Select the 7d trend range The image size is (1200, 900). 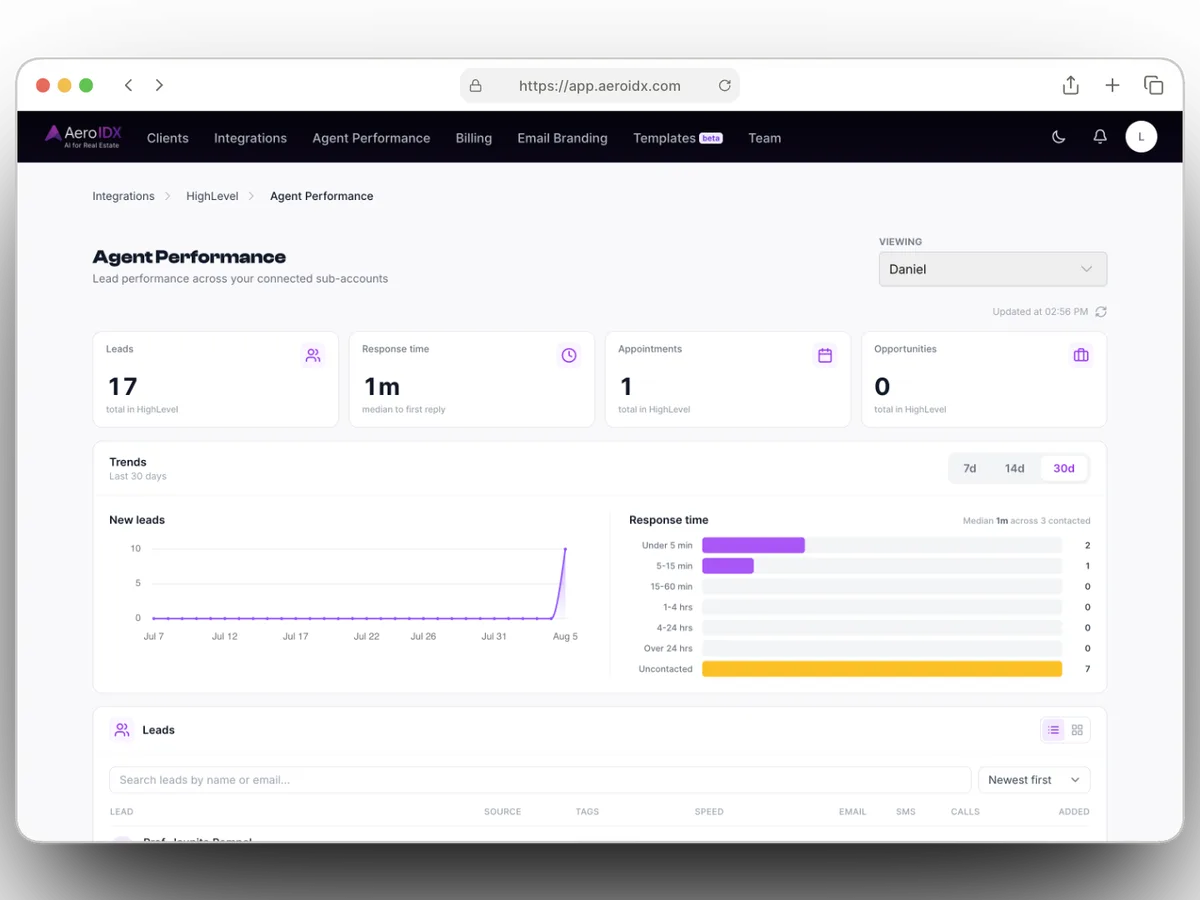(x=970, y=468)
